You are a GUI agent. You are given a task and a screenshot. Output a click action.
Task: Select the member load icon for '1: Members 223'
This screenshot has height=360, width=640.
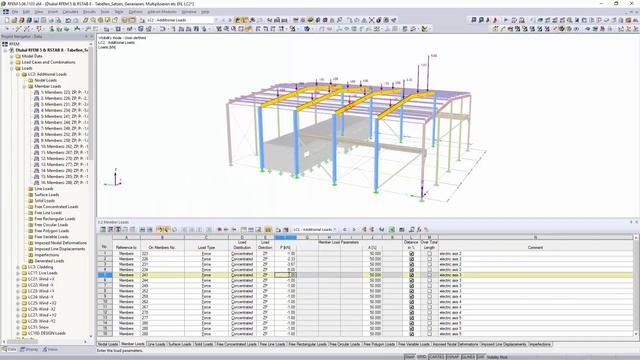tap(37, 92)
